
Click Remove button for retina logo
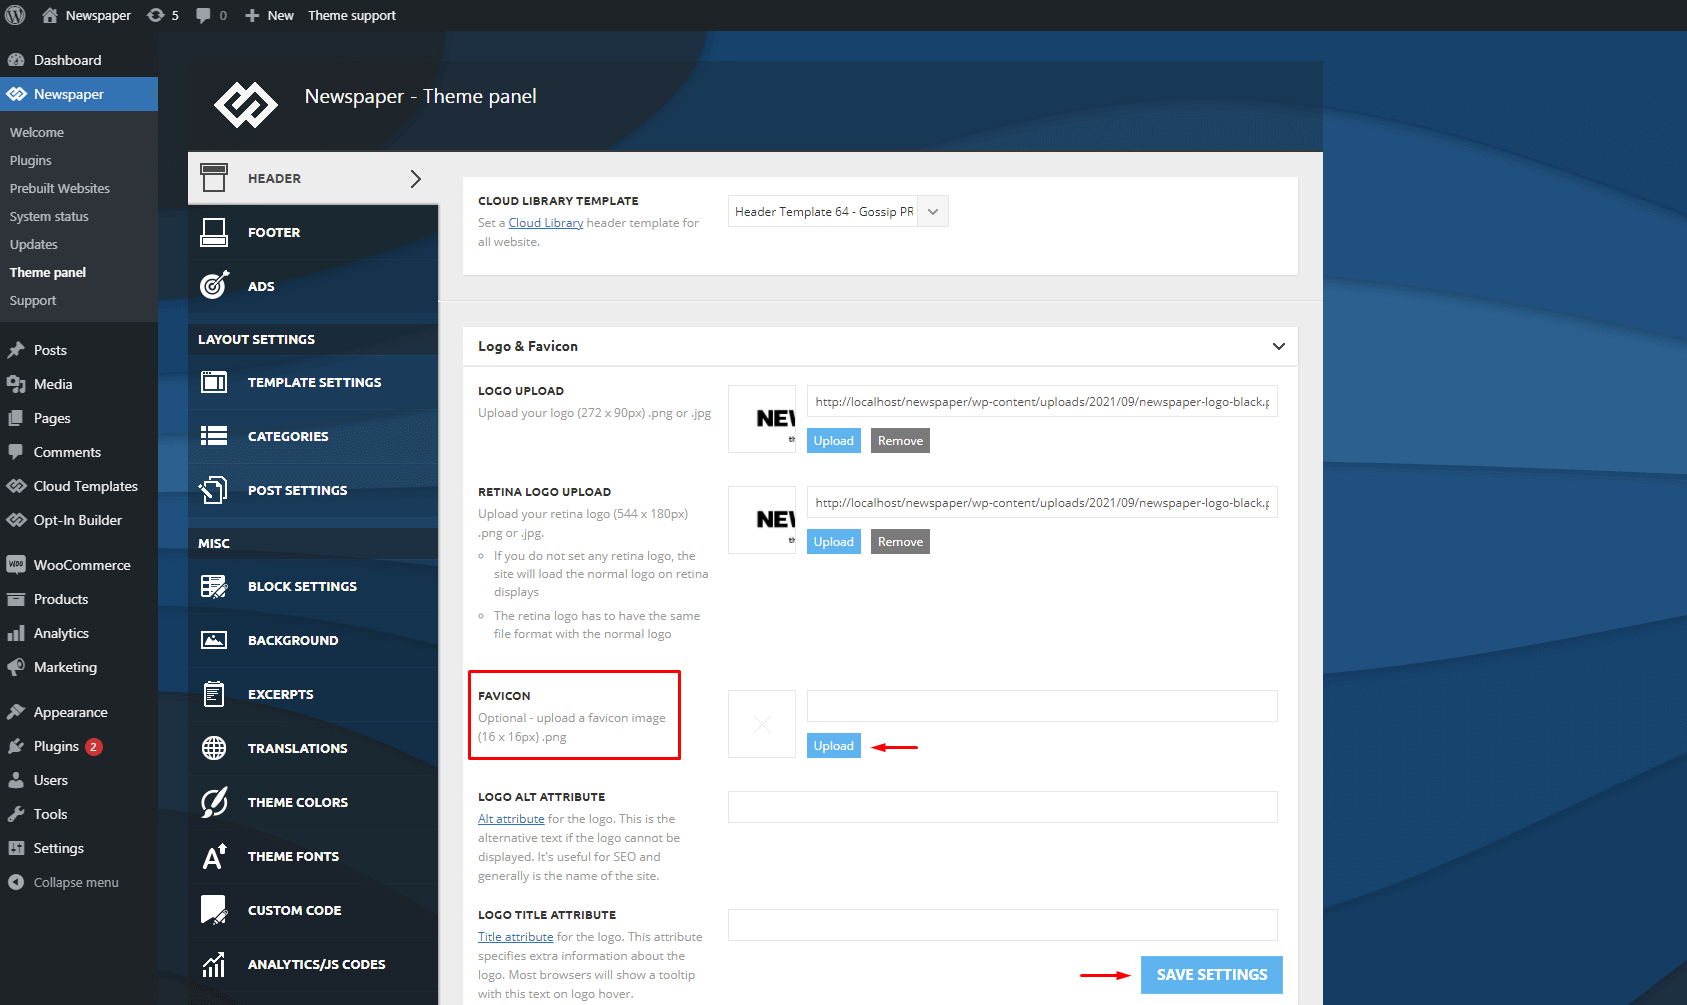click(900, 542)
